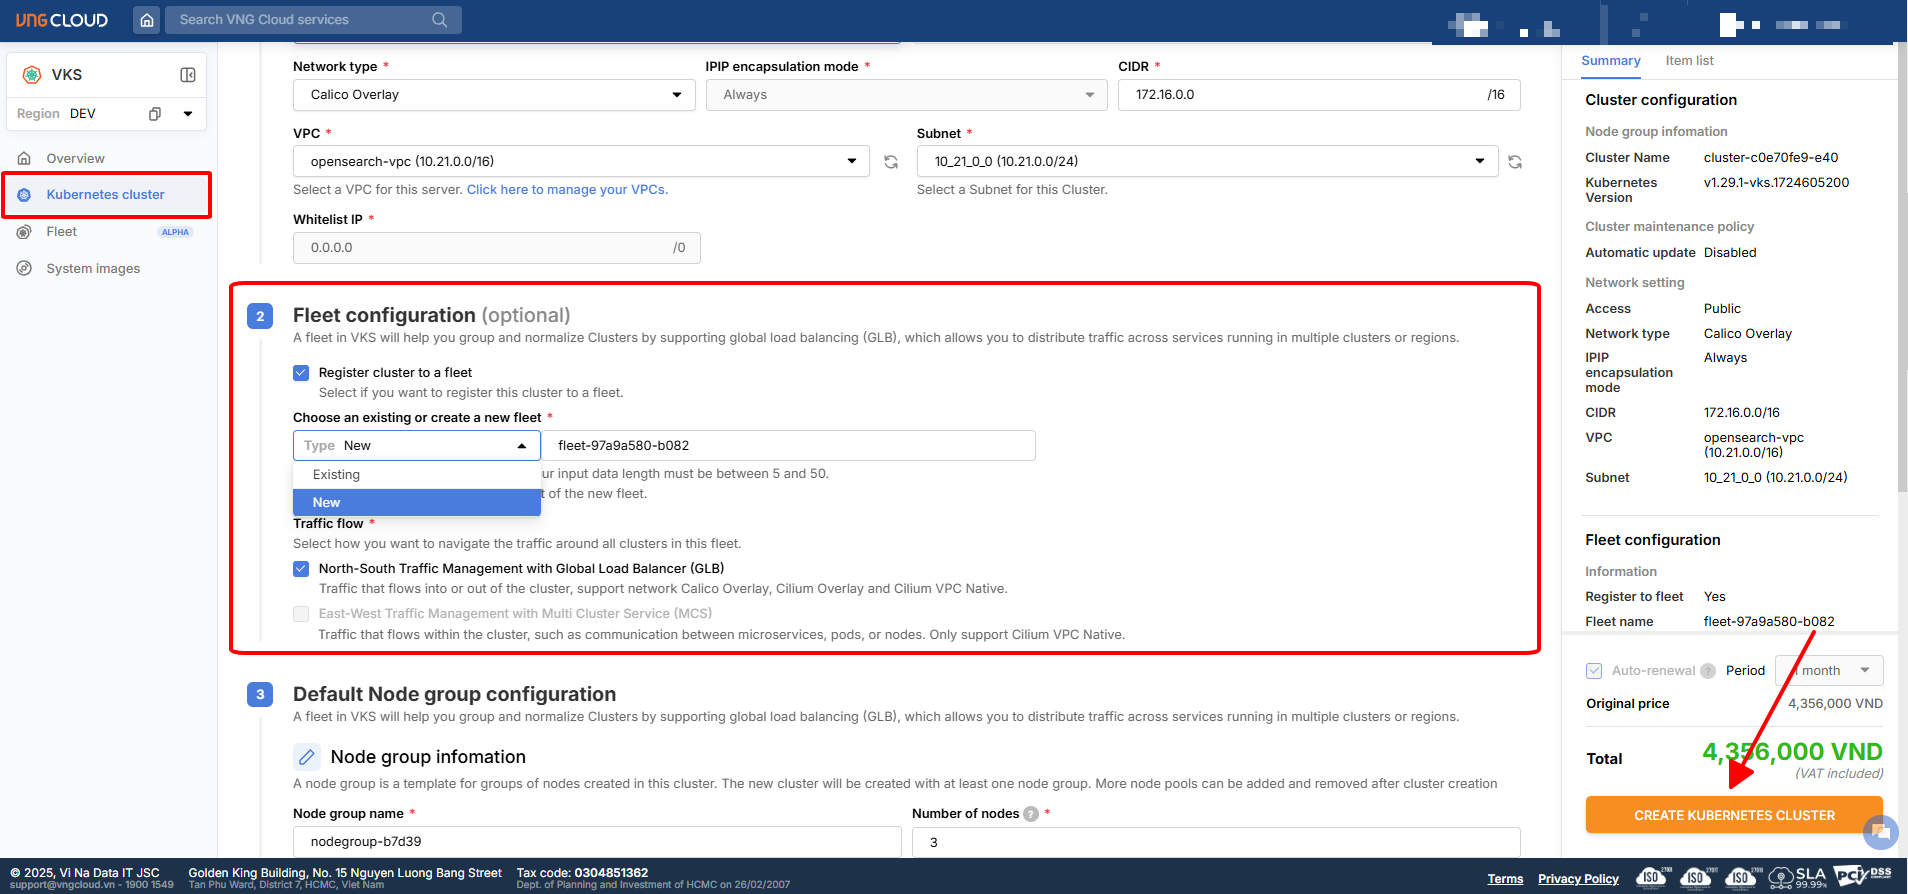Toggle the Auto-renewal checkbox
Image resolution: width=1908 pixels, height=894 pixels.
pyautogui.click(x=1594, y=671)
